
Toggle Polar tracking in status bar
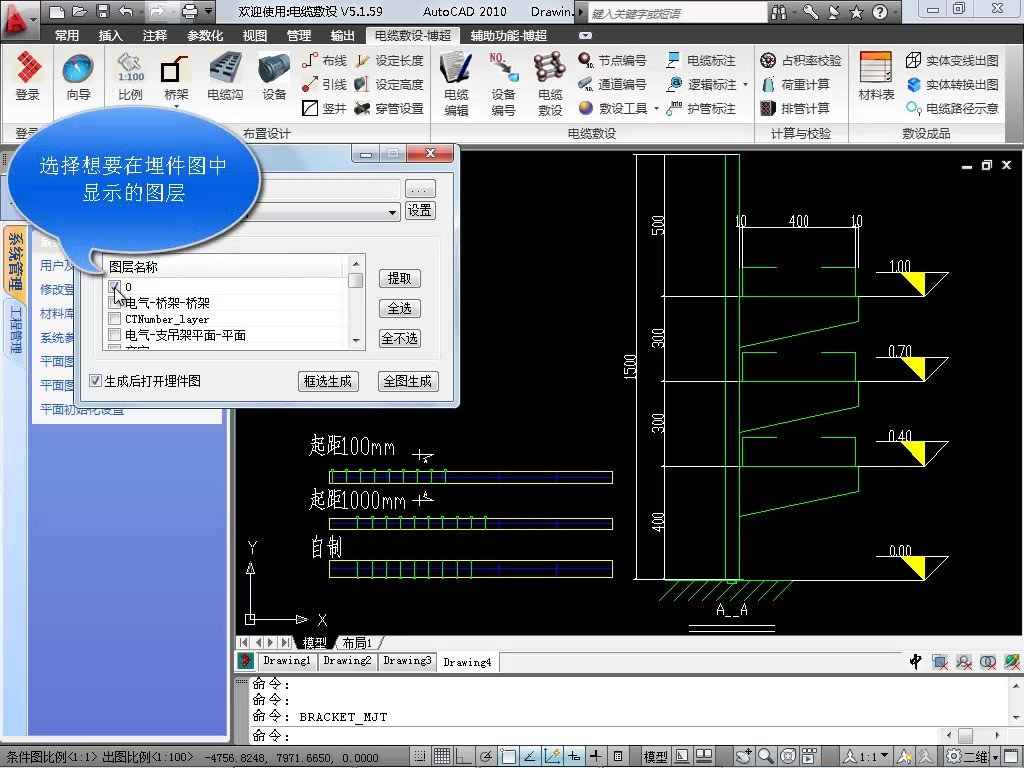(x=486, y=757)
